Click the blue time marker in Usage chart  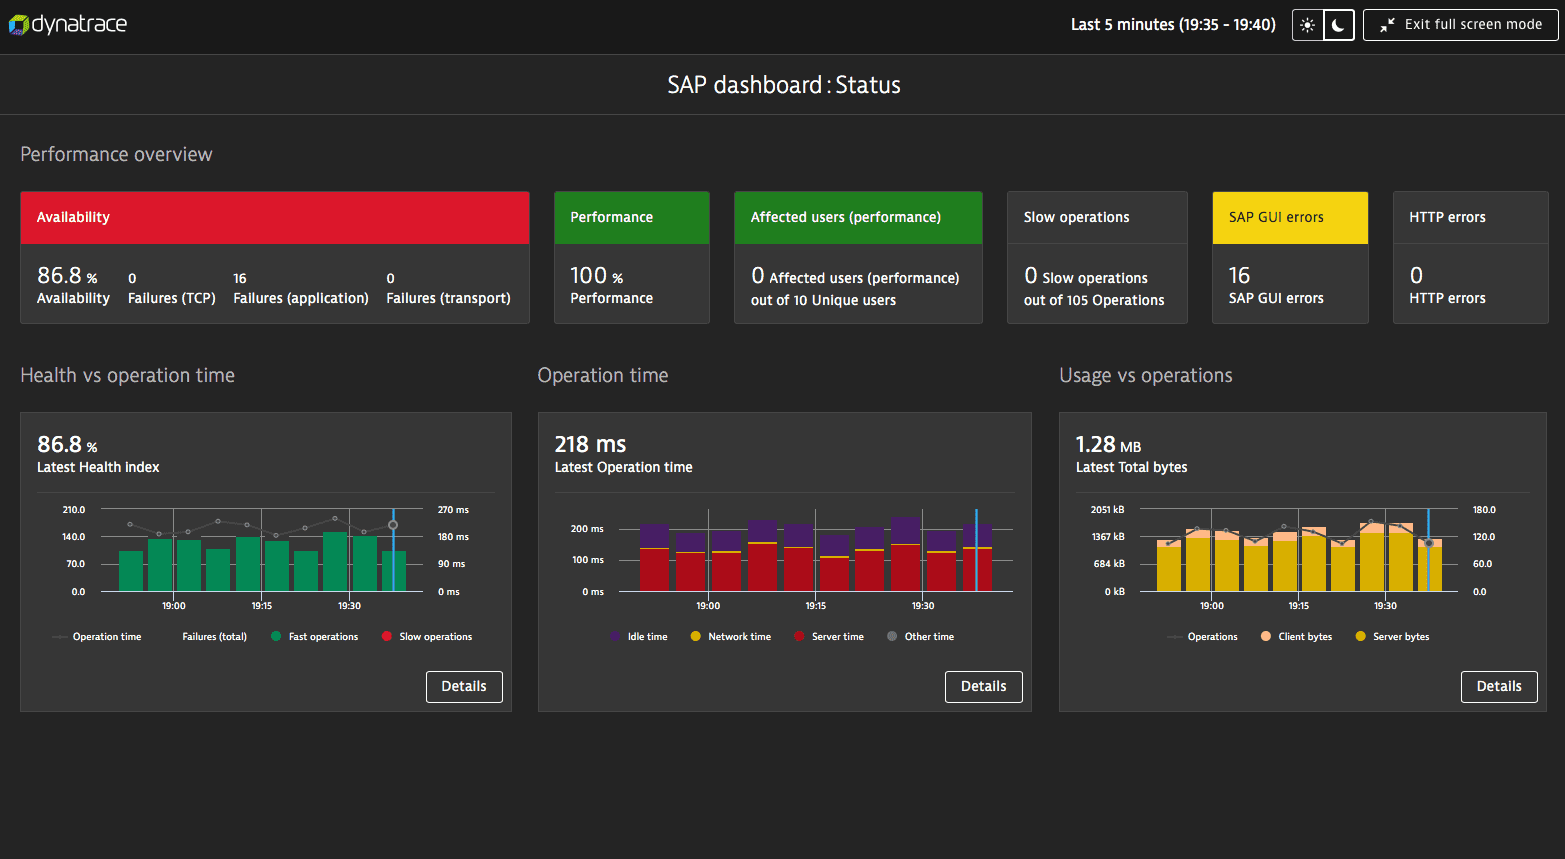(1428, 550)
